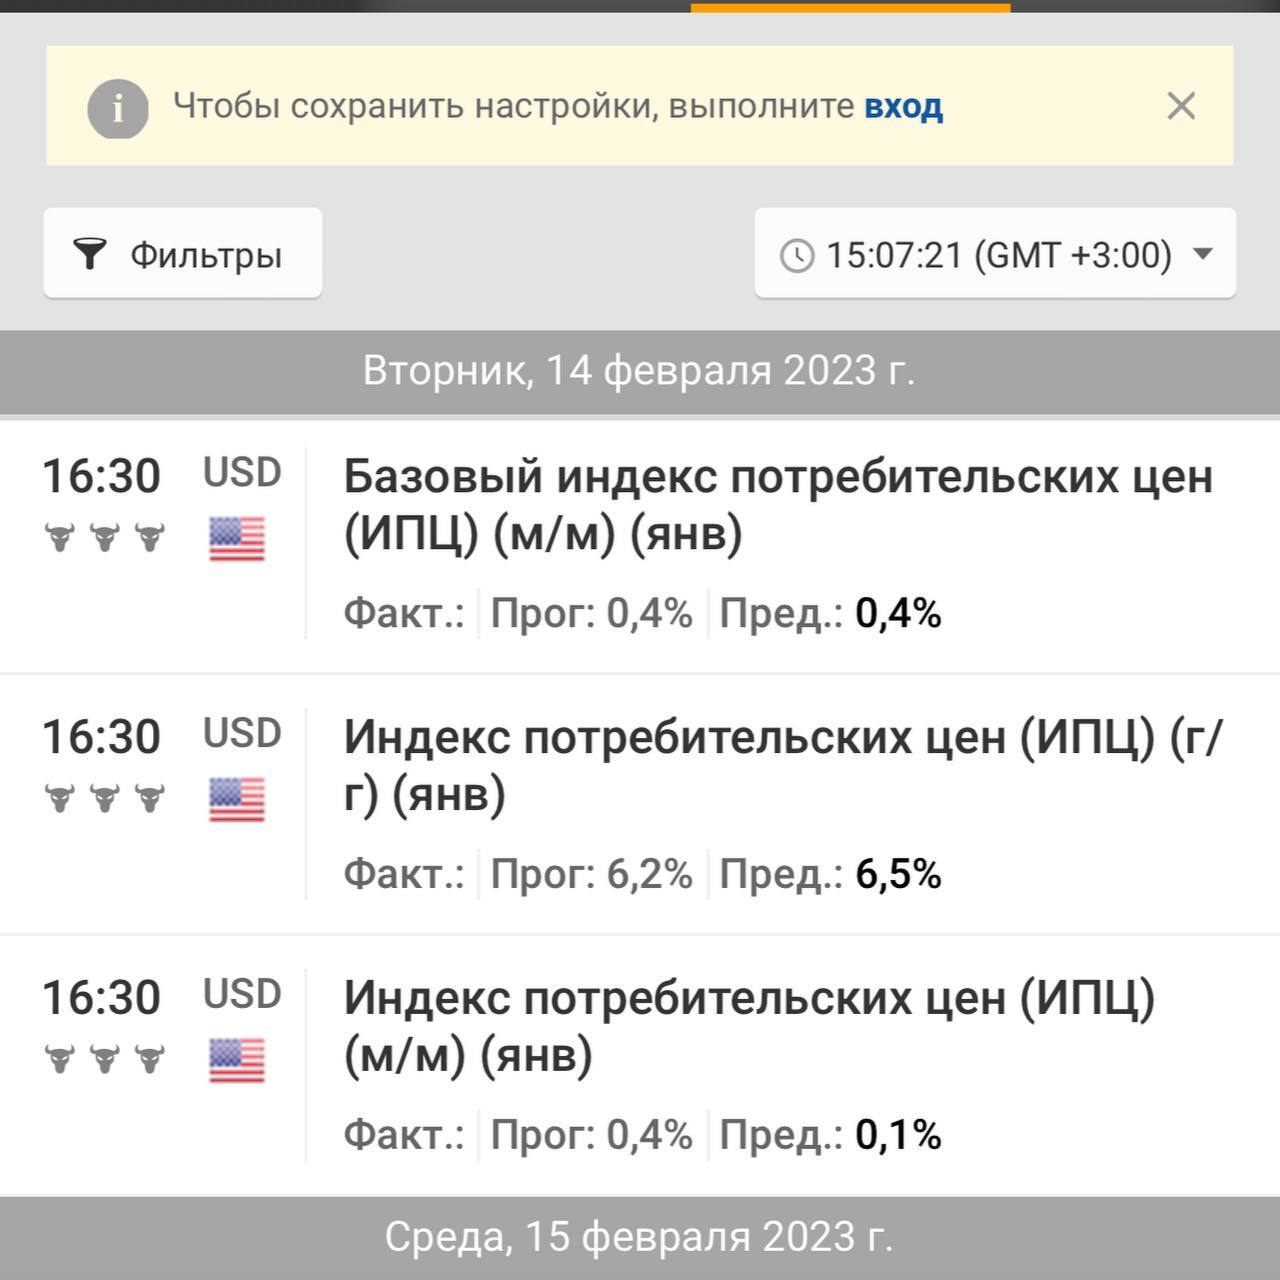Click previous value 6,5% of CPI г/г
Image resolution: width=1280 pixels, height=1280 pixels.
click(898, 874)
